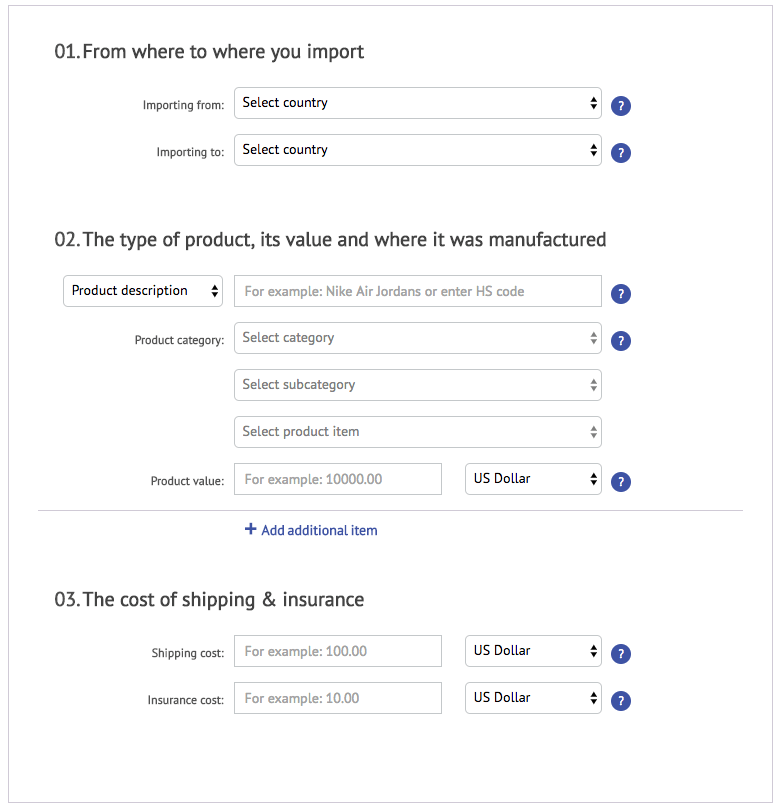Open the Importing from country dropdown

(417, 103)
